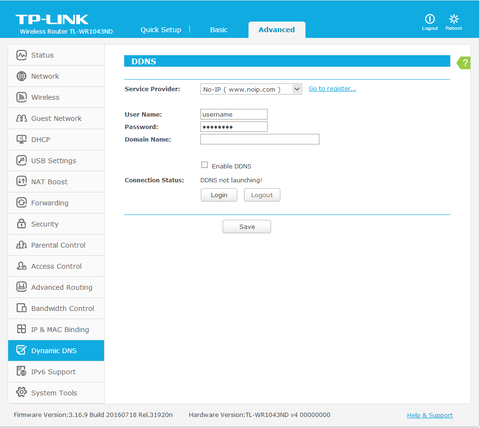The image size is (480, 428).
Task: Open the Security menu label
Action: 45,224
